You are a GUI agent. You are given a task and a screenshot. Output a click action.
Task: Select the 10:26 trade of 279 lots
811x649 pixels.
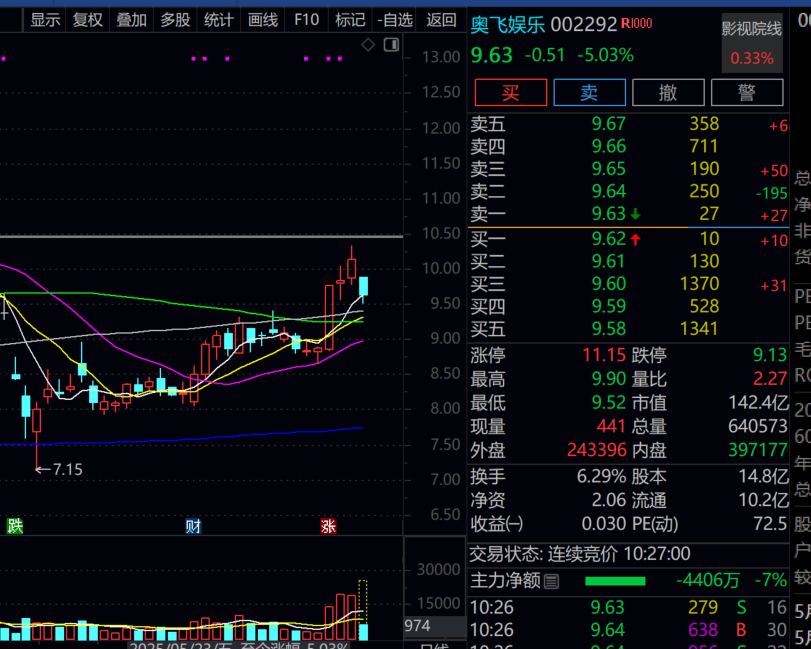pyautogui.click(x=628, y=607)
